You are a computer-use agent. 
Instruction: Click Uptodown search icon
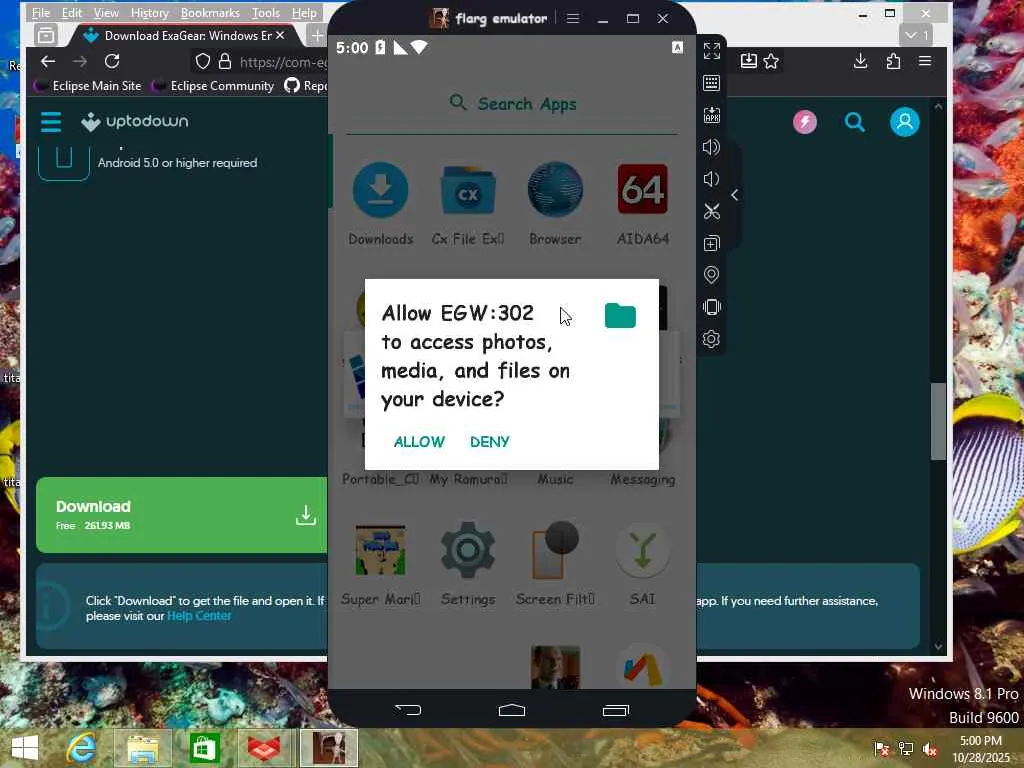click(x=854, y=122)
